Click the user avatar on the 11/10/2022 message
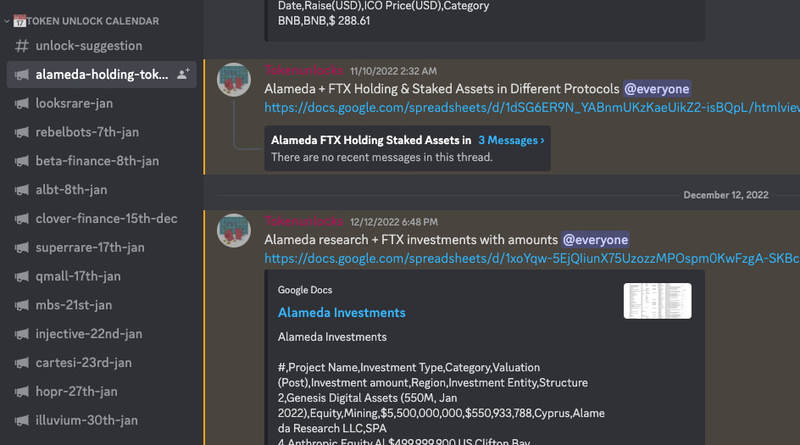The image size is (800, 445). tap(234, 80)
